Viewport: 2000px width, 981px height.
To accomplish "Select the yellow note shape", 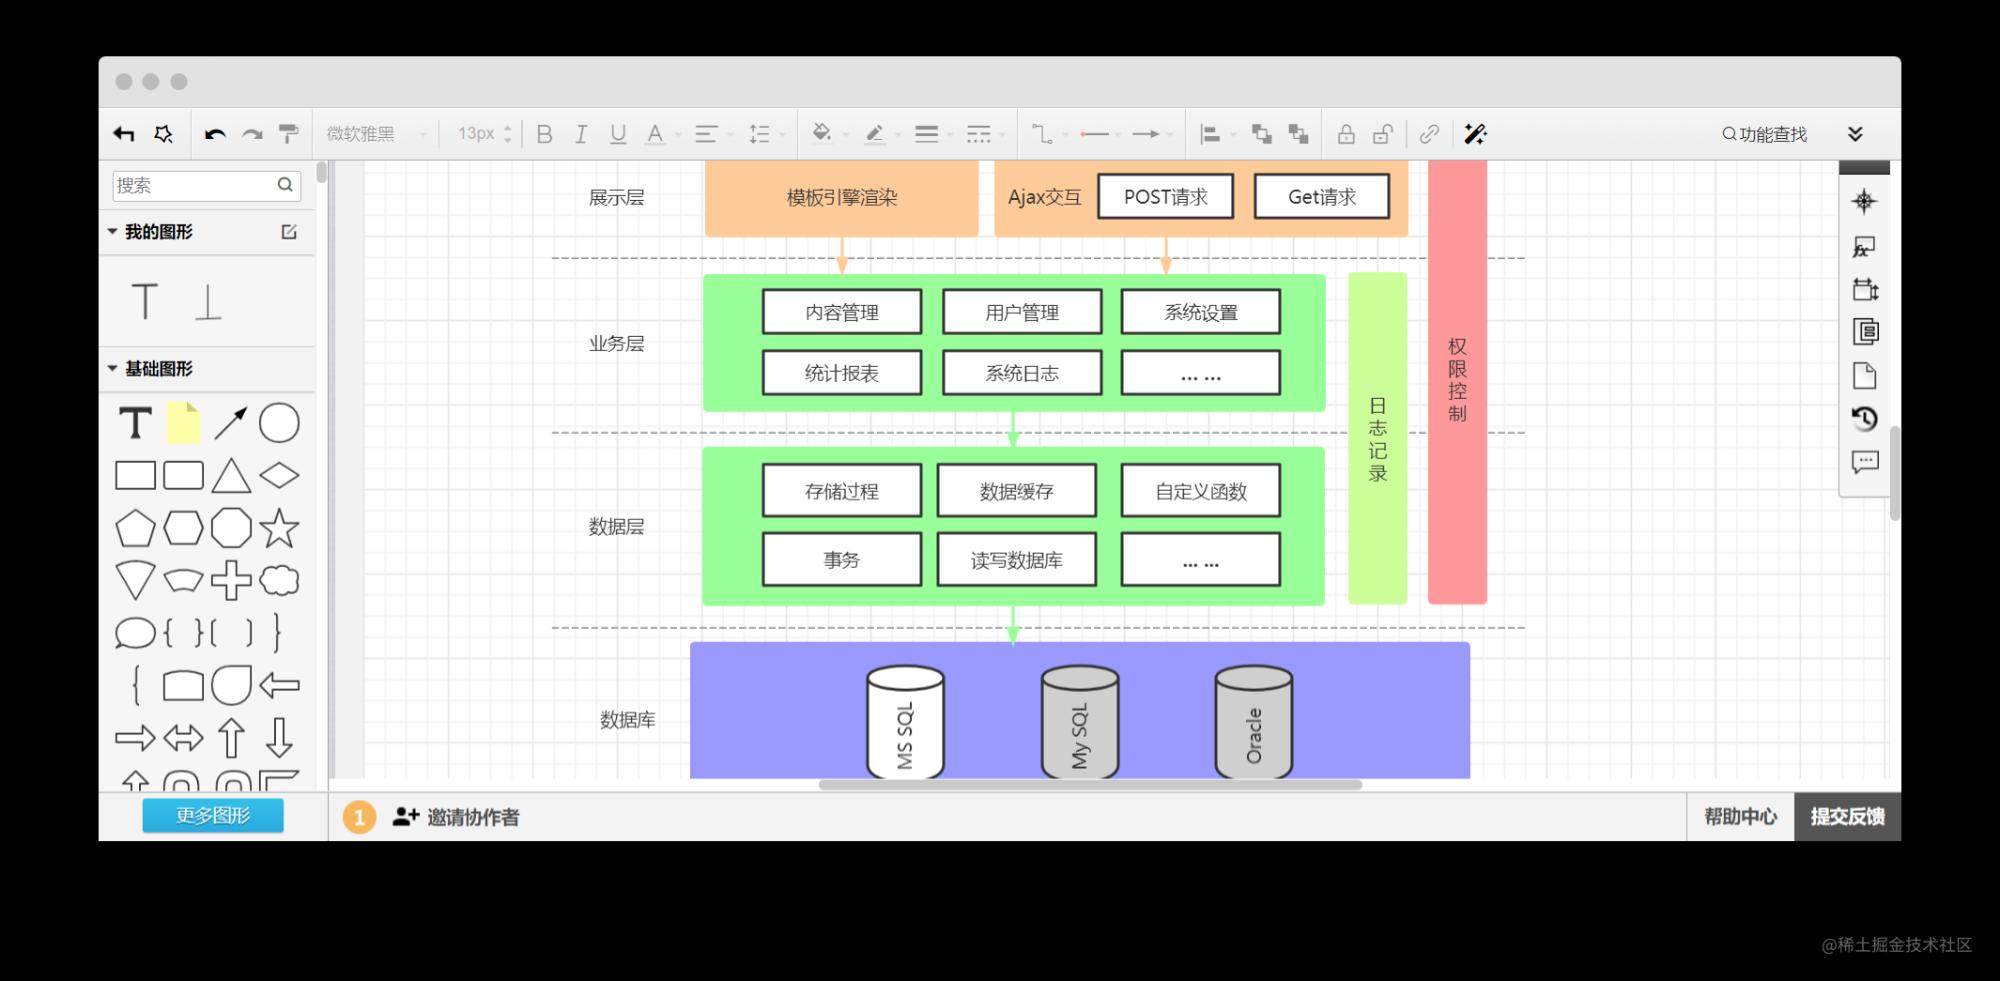I will [183, 423].
